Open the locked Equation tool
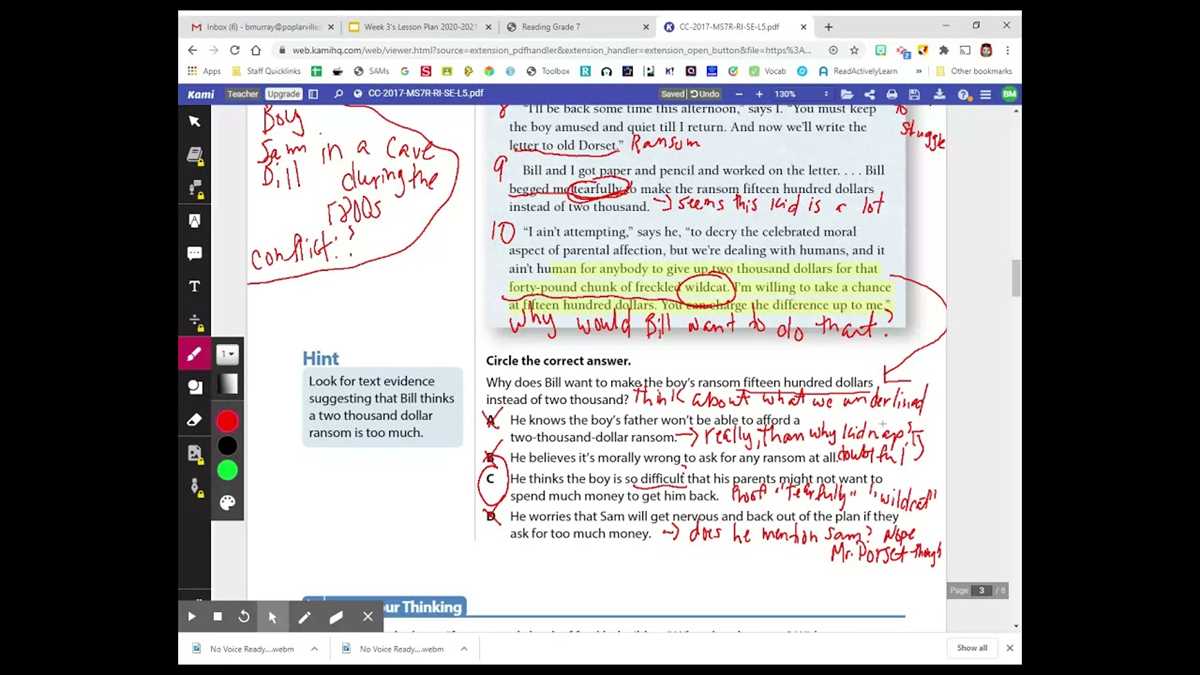Screen dimensions: 1200x675 (194, 320)
